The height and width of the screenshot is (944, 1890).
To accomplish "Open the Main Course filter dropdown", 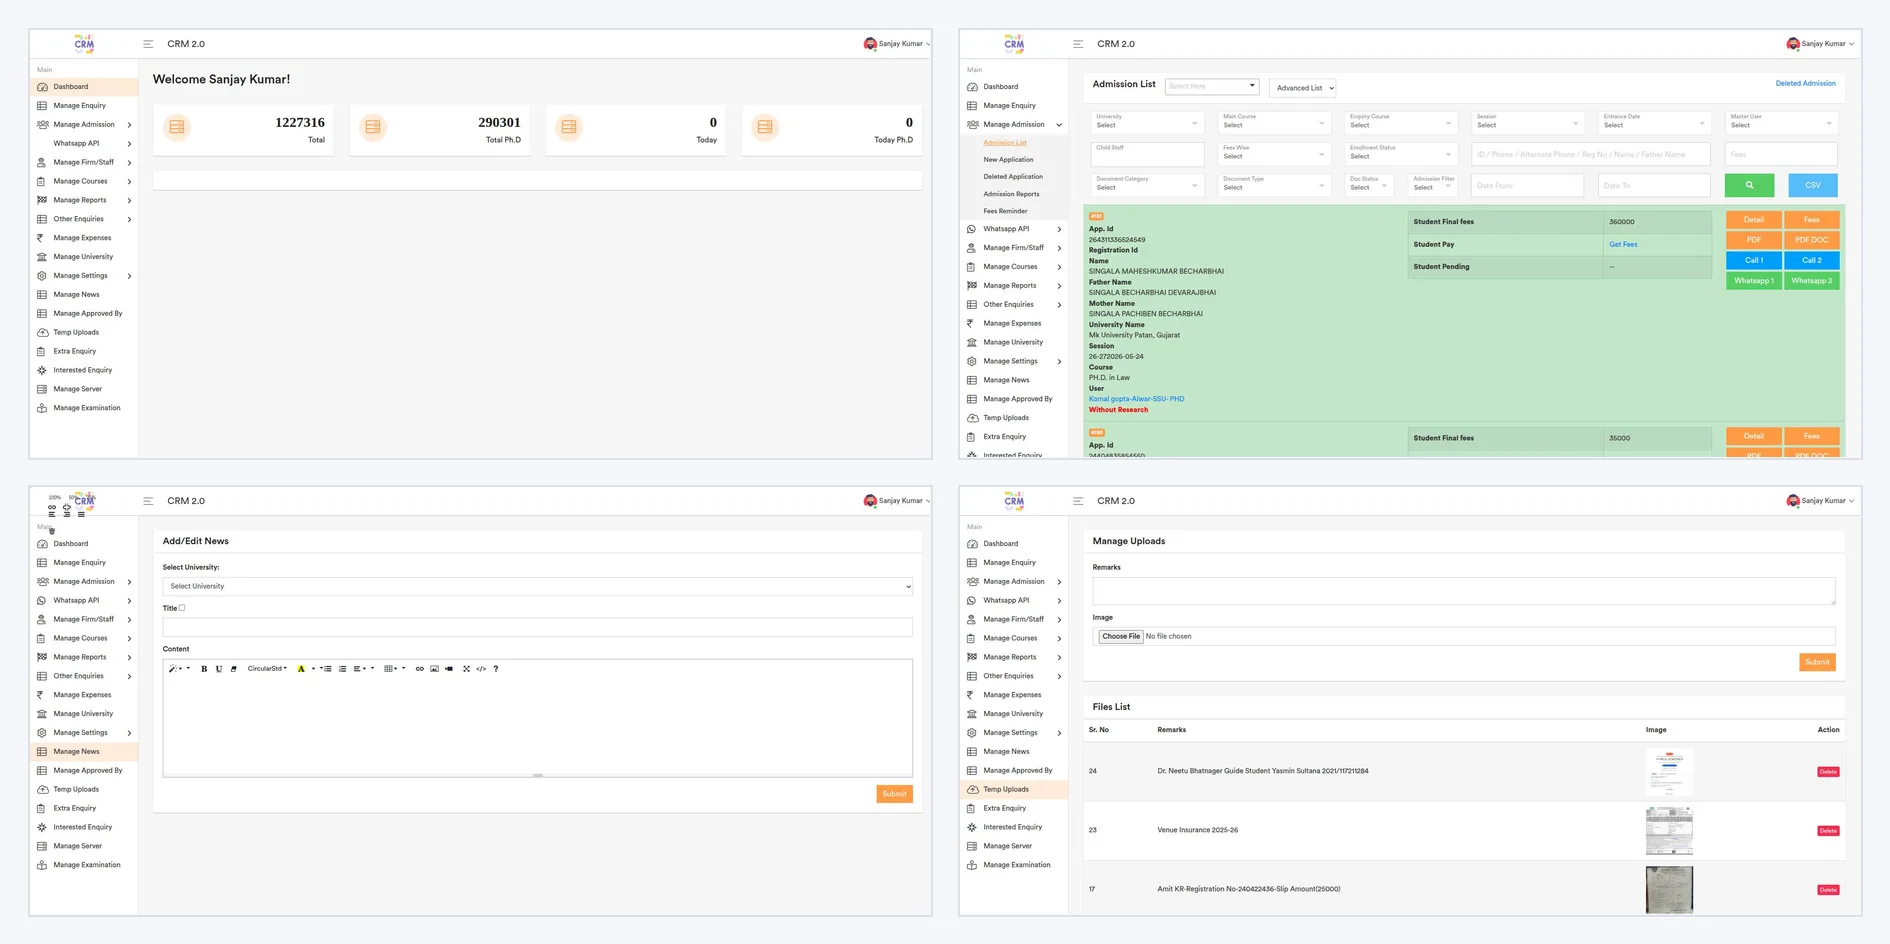I will click(x=1274, y=123).
